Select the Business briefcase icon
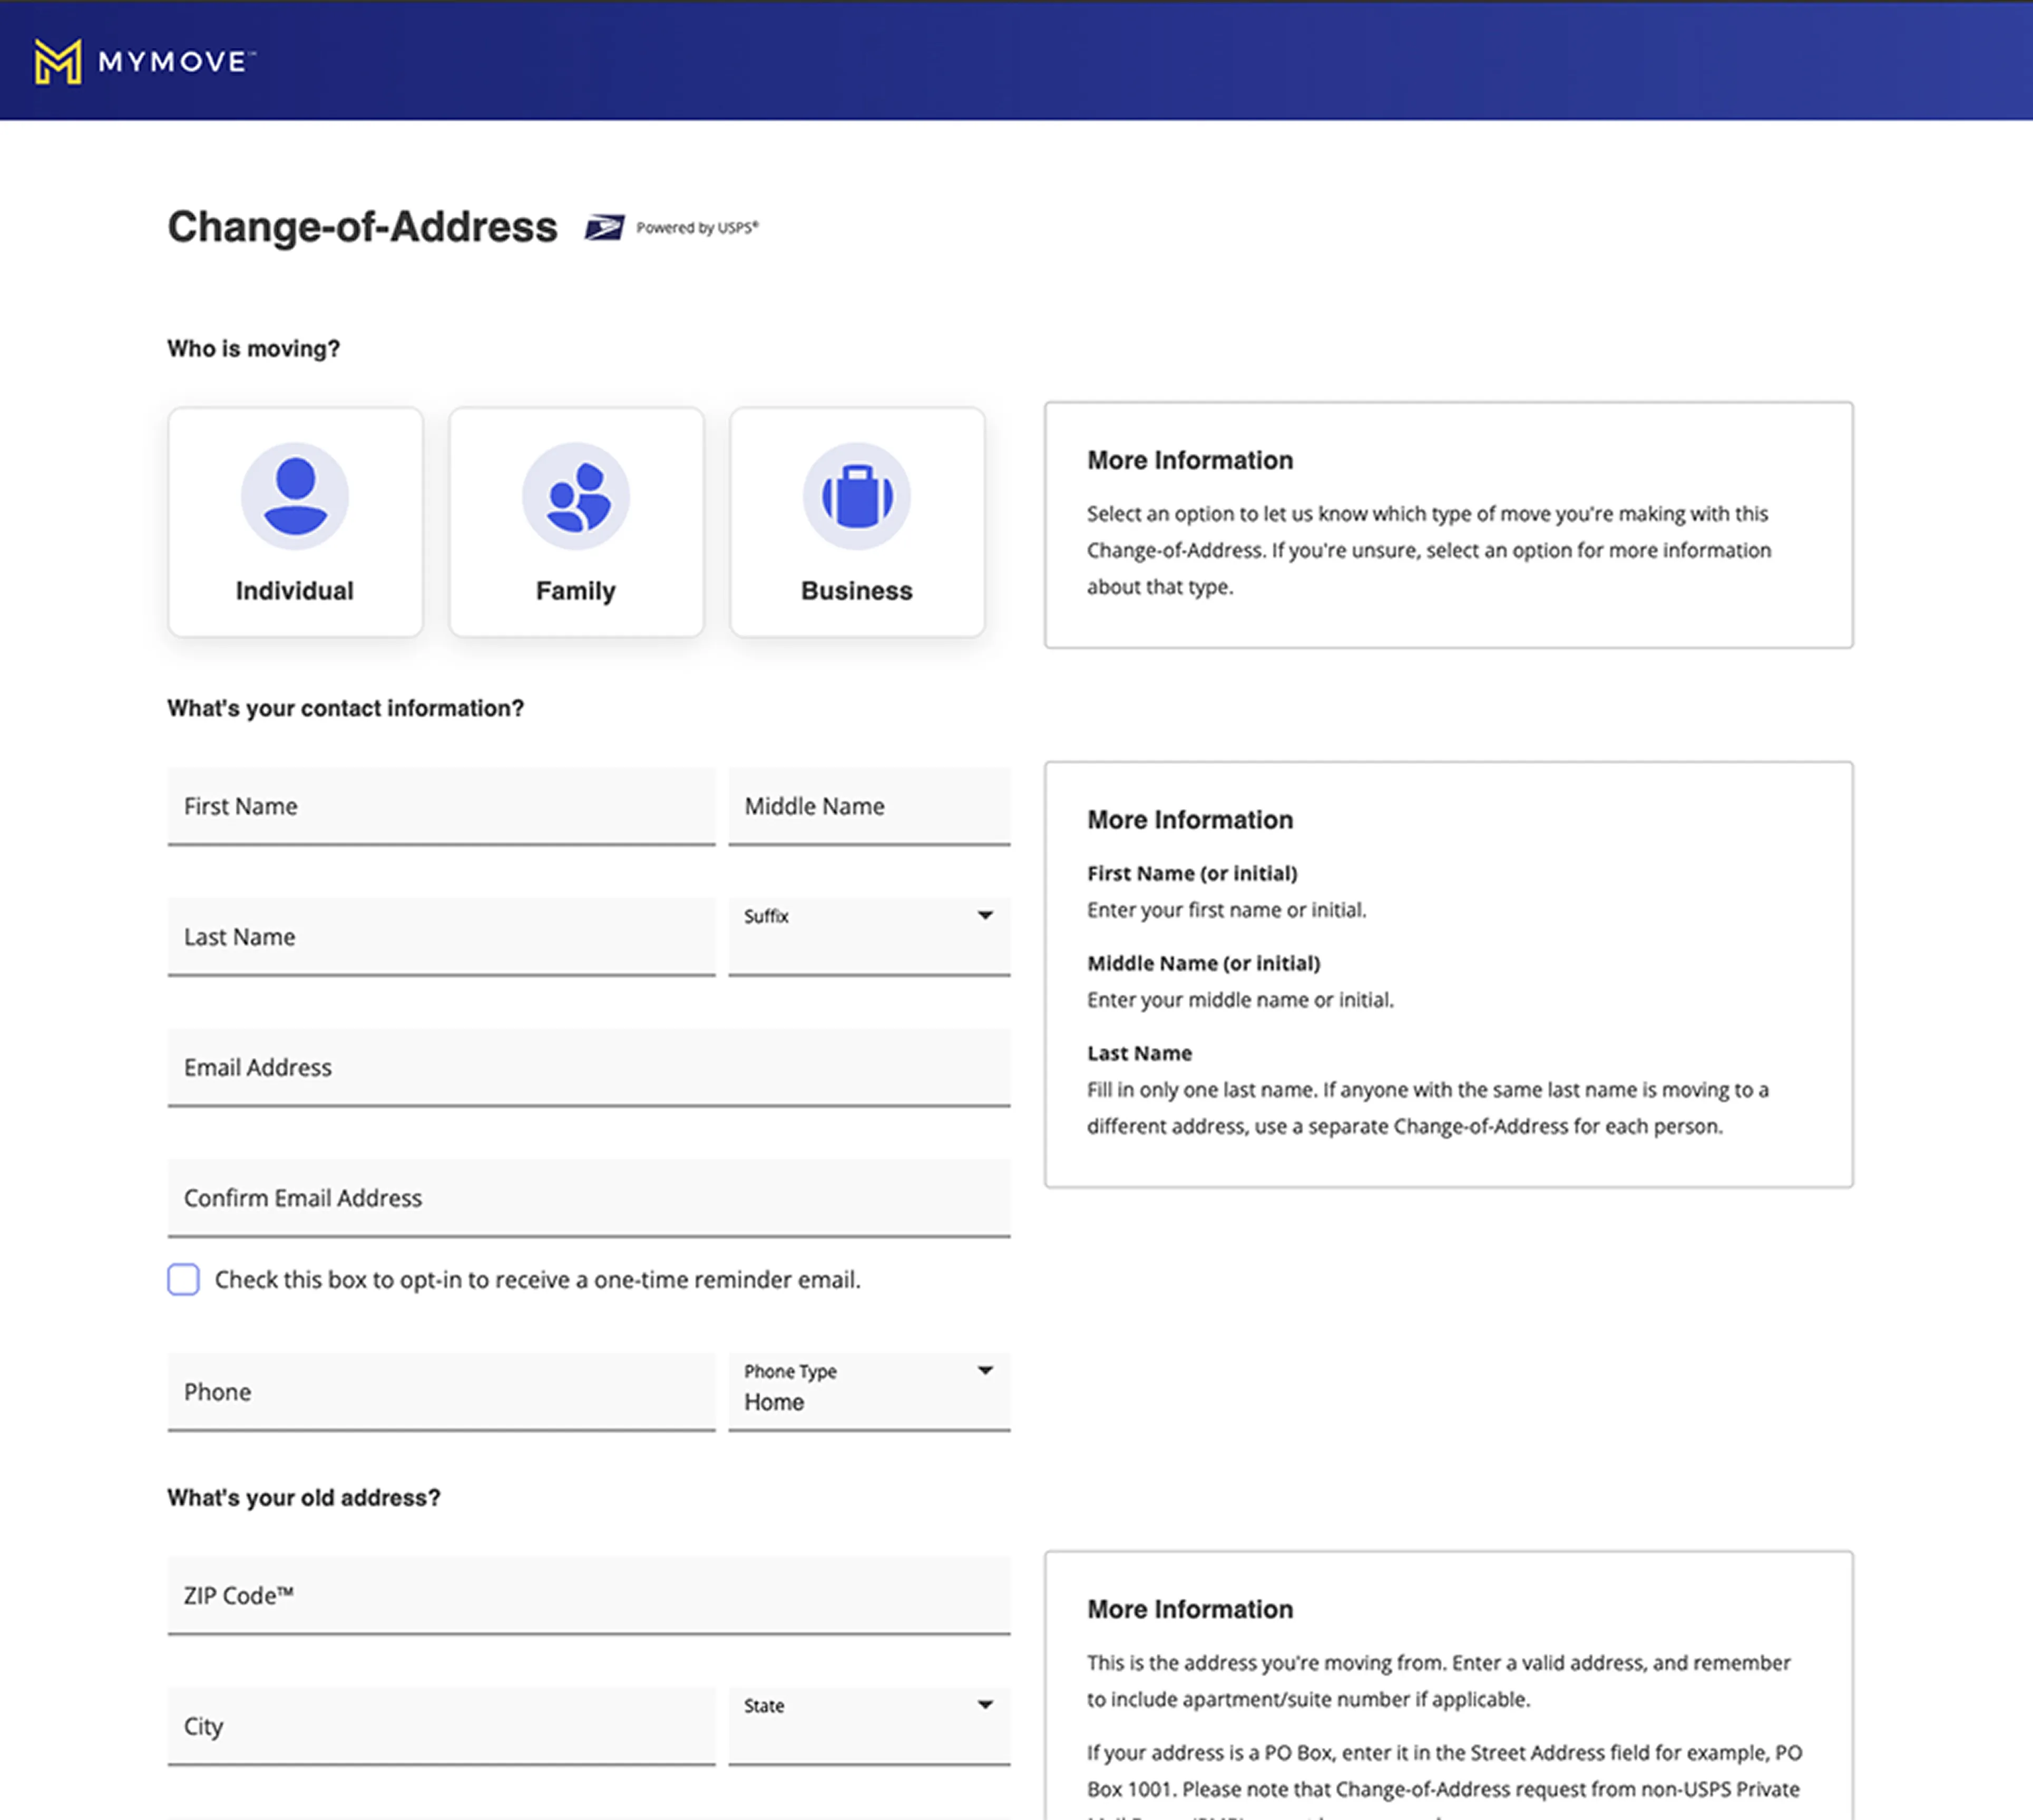 pyautogui.click(x=857, y=497)
